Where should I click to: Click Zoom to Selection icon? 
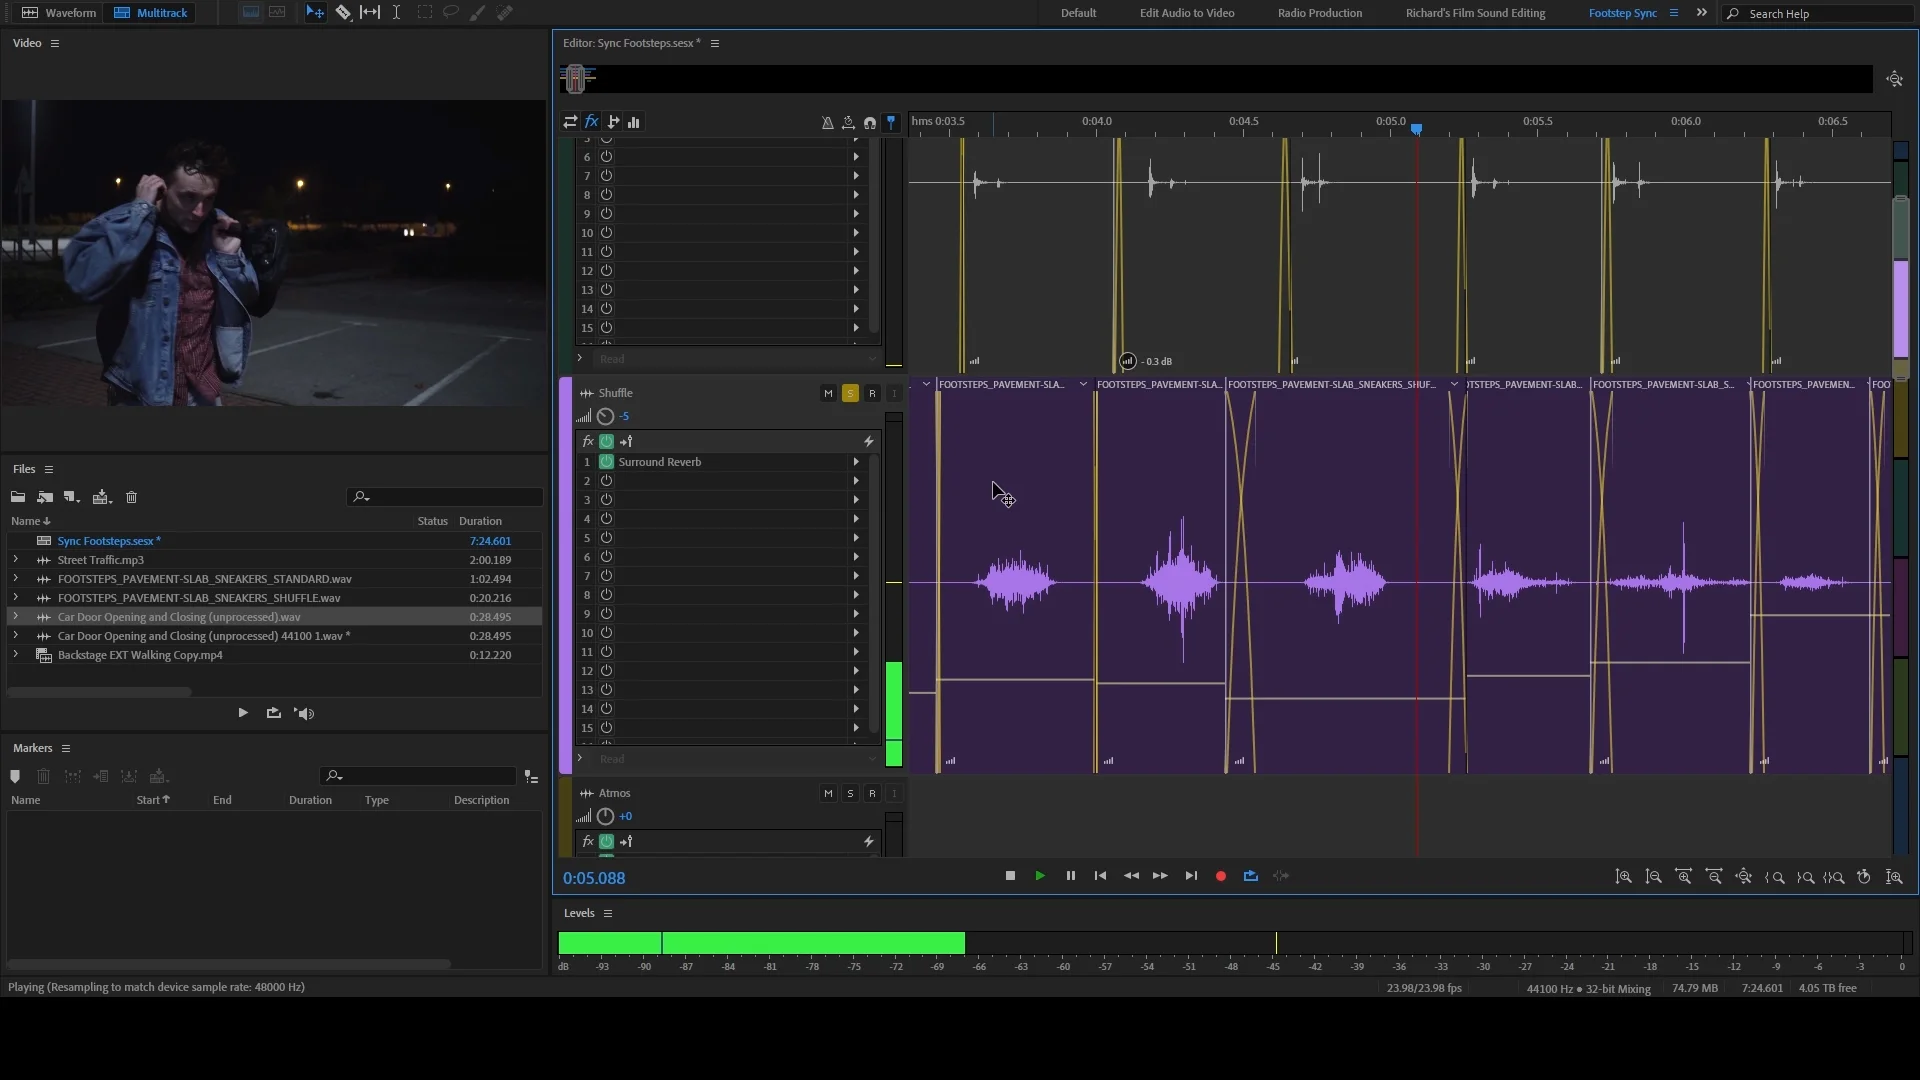click(x=1834, y=877)
